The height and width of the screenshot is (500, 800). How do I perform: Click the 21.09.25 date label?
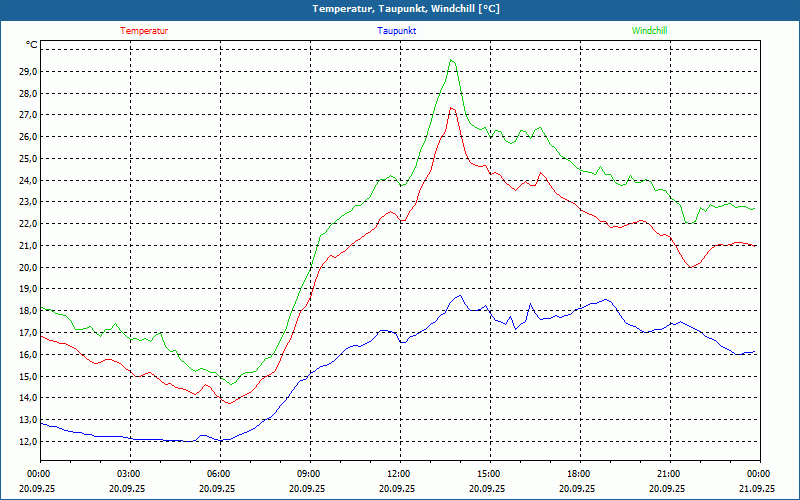click(758, 489)
